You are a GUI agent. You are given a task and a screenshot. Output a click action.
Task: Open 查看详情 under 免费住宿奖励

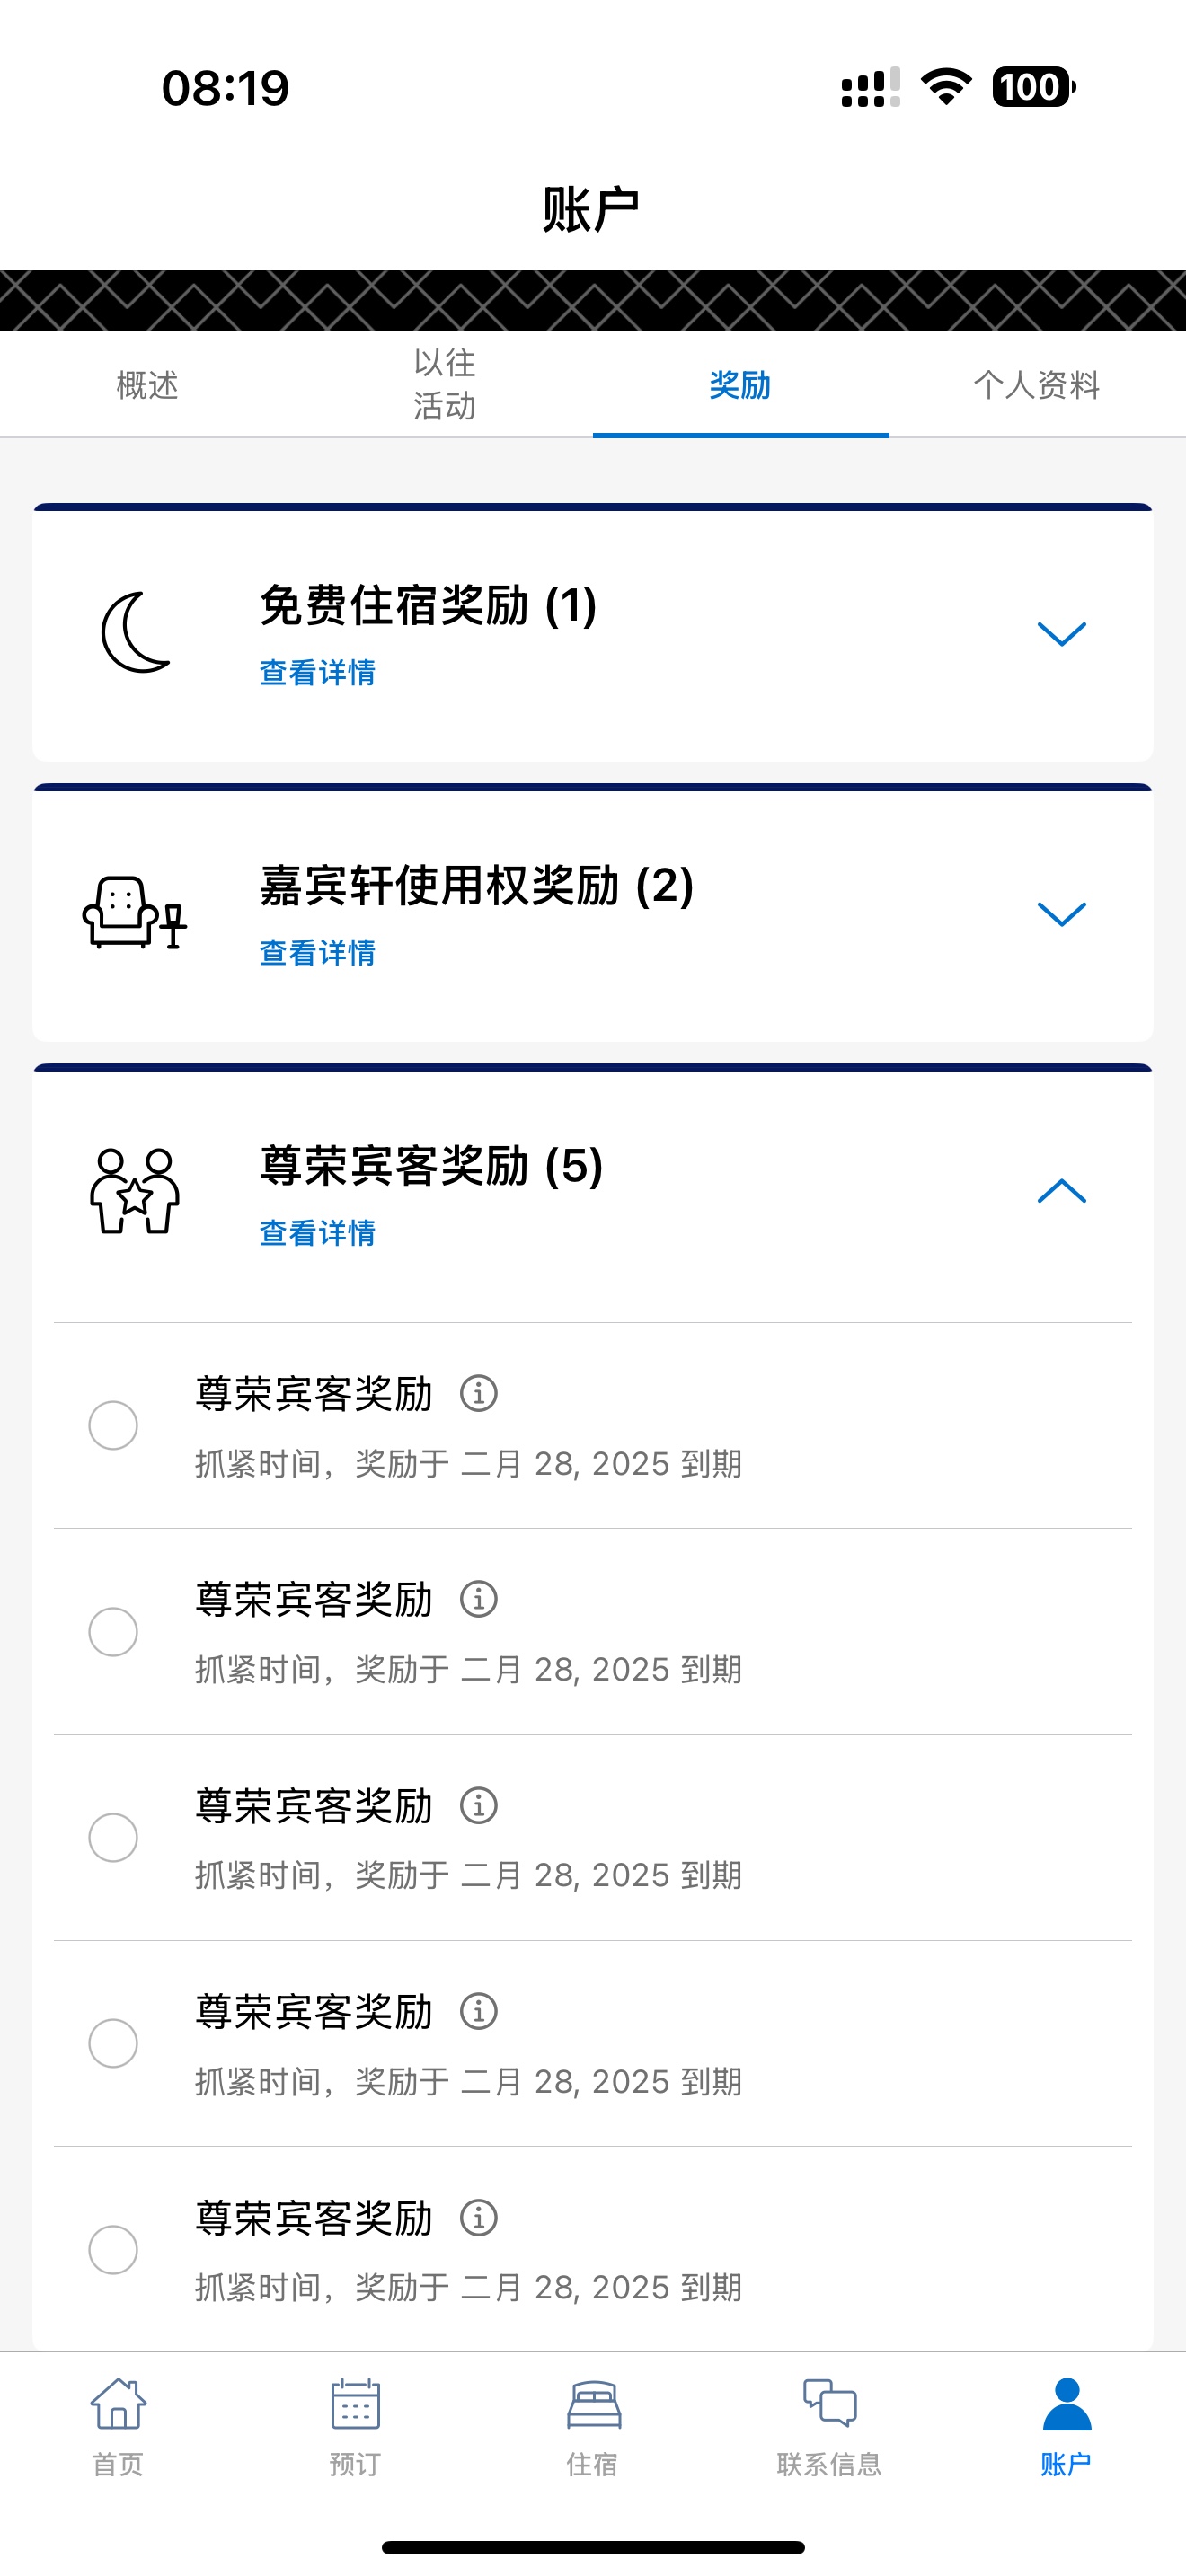coord(317,672)
